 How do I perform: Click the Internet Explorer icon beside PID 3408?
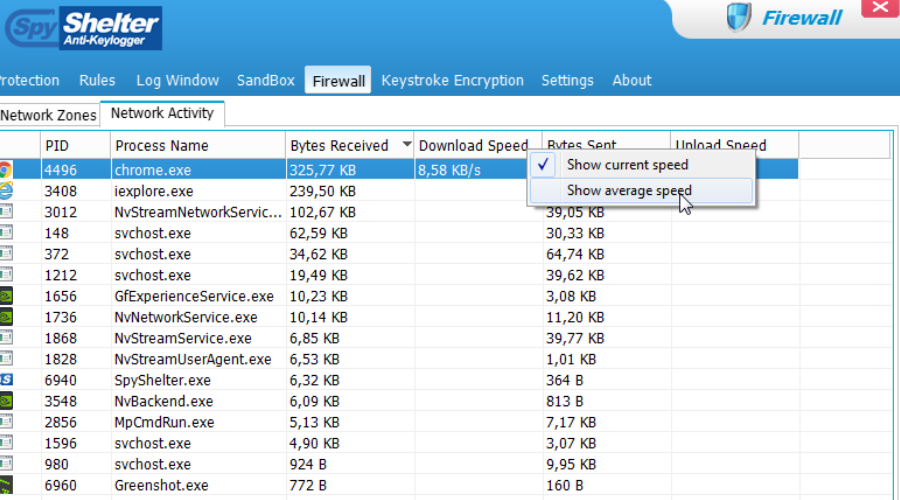(6, 191)
